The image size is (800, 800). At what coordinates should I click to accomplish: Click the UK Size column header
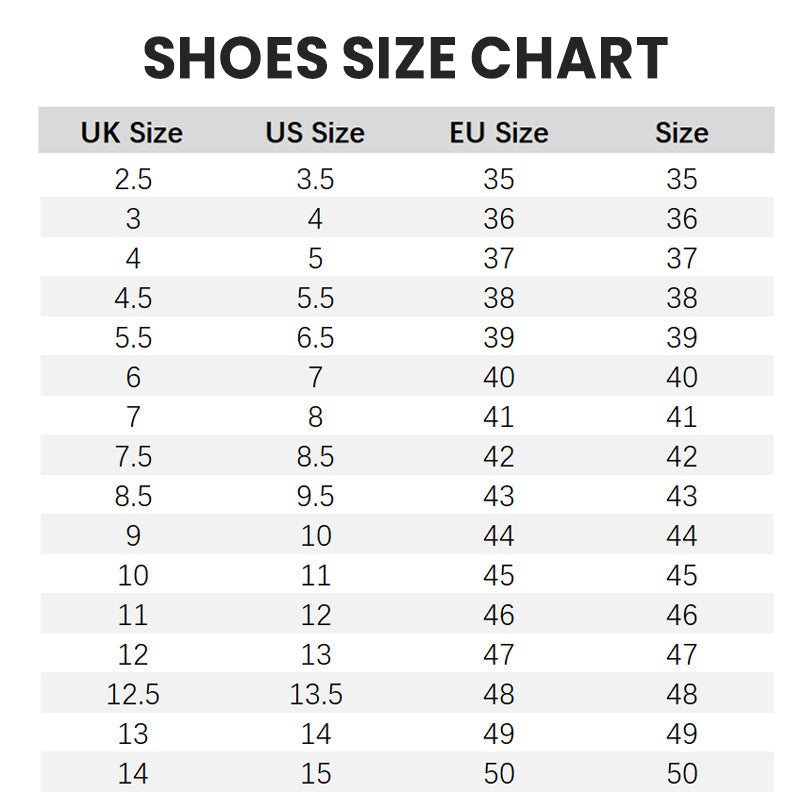132,133
